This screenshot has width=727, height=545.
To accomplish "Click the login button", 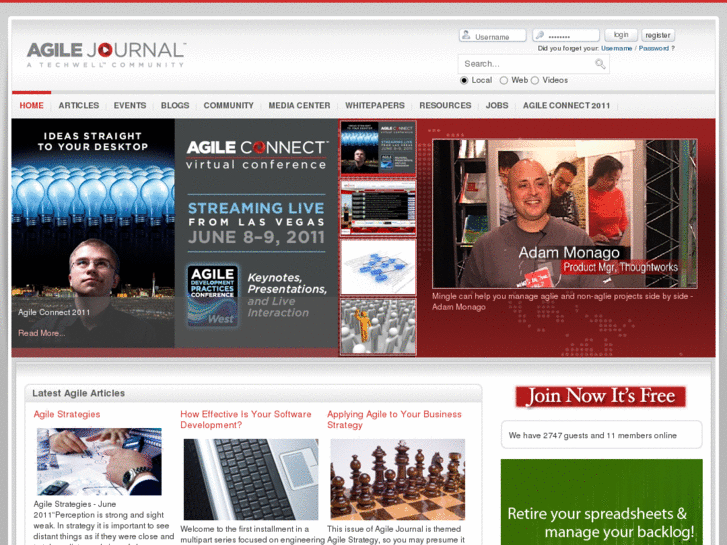I will [x=621, y=35].
